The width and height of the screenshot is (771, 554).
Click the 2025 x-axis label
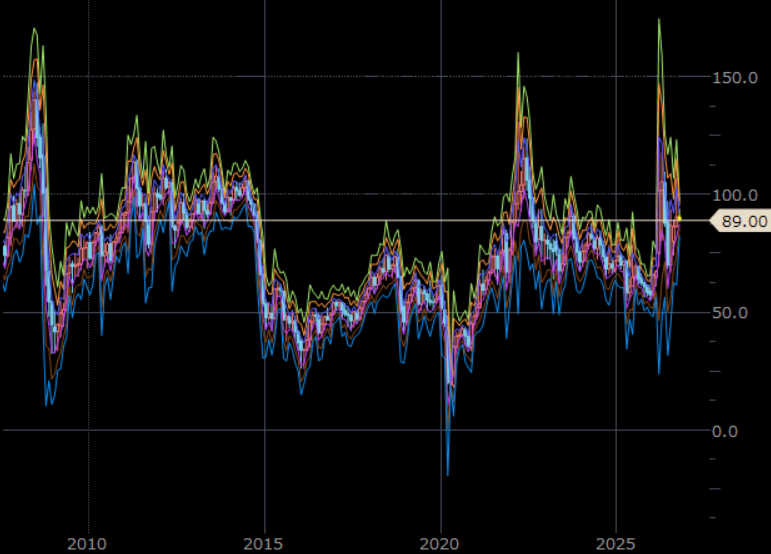[615, 544]
